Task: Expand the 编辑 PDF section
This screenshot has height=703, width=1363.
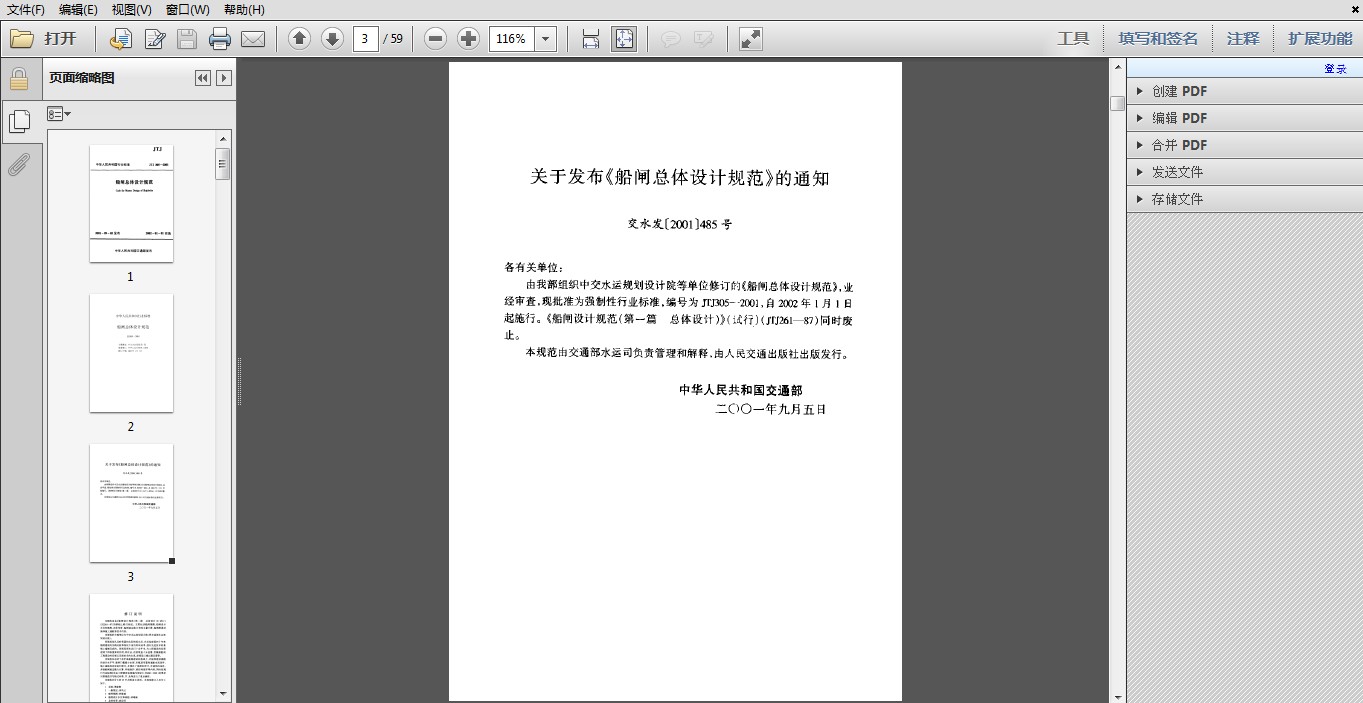Action: pos(1244,118)
